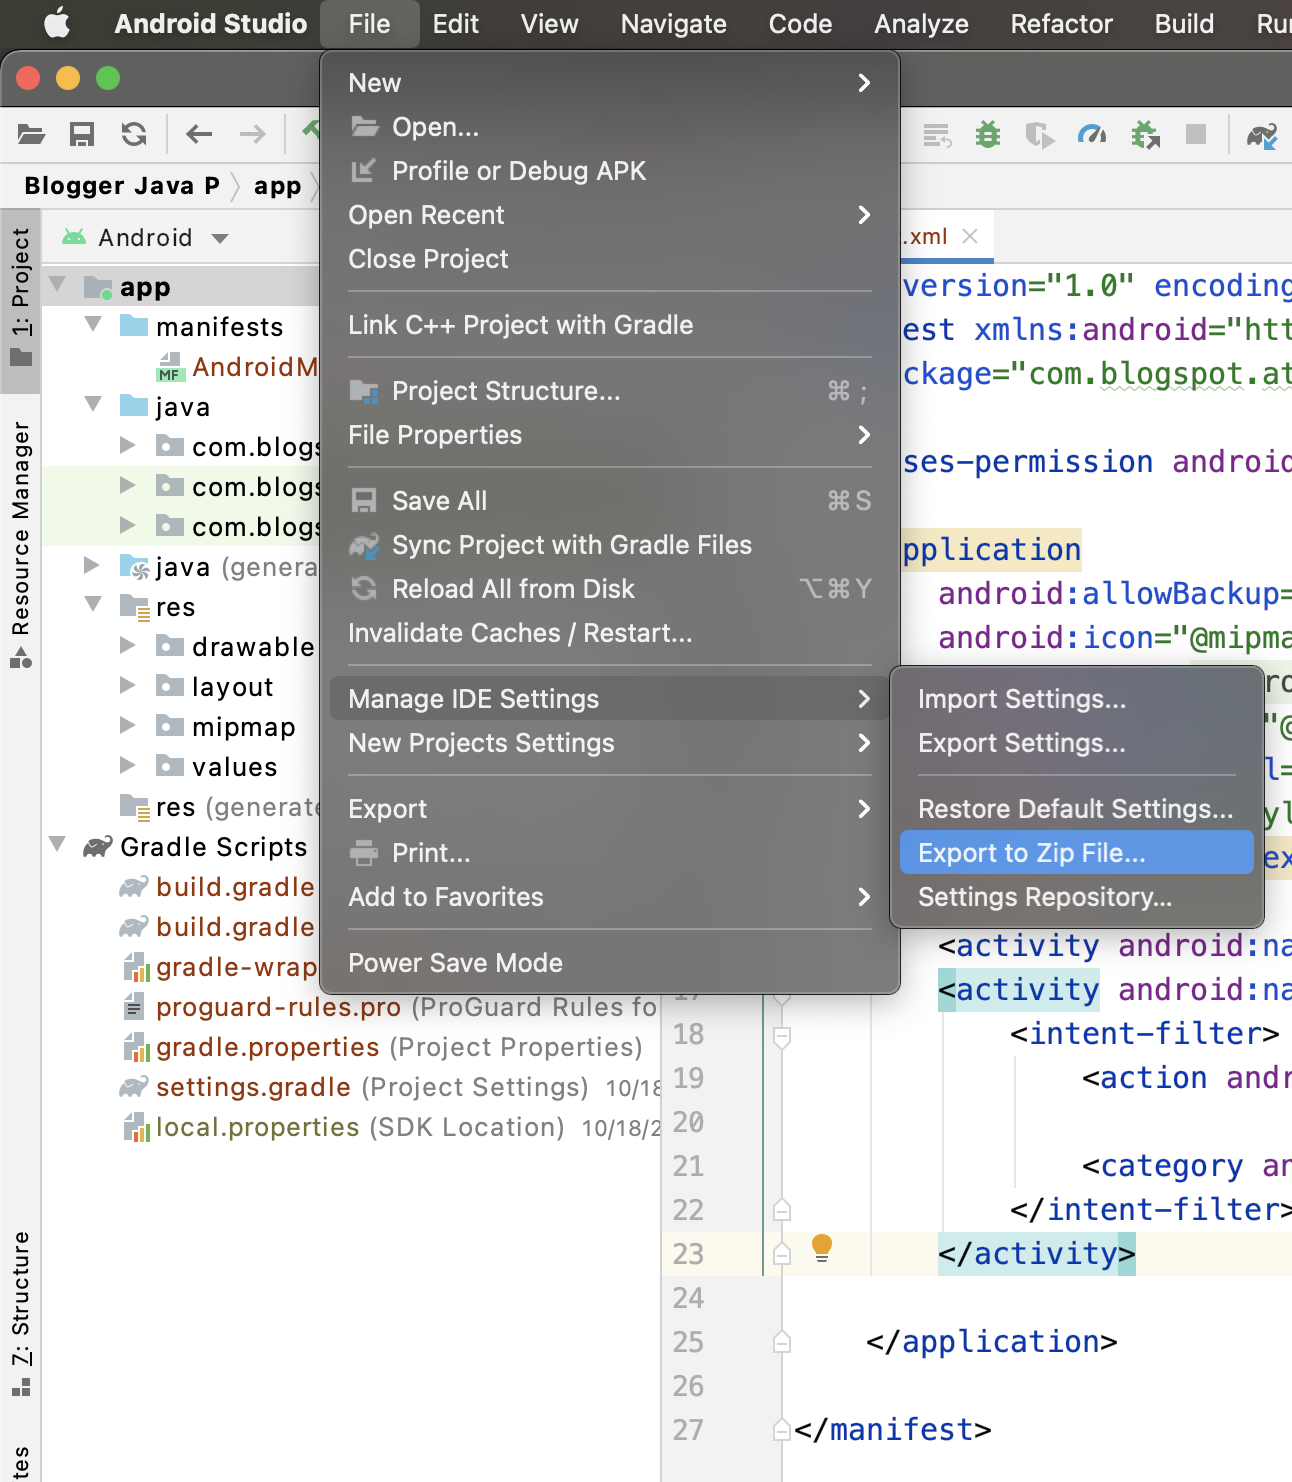The height and width of the screenshot is (1482, 1292).
Task: Select local.properties file
Action: click(257, 1127)
